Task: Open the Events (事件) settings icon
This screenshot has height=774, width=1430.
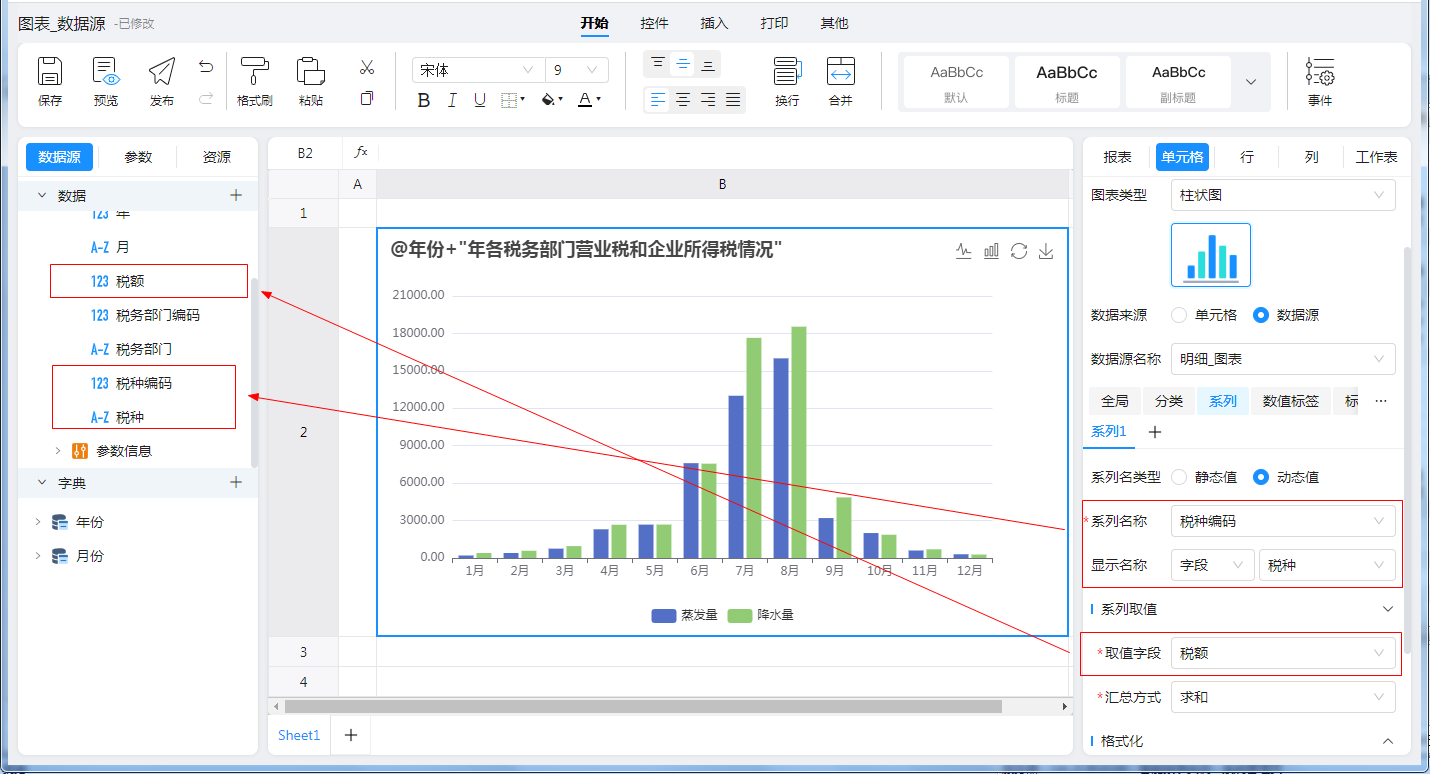Action: [x=1319, y=72]
